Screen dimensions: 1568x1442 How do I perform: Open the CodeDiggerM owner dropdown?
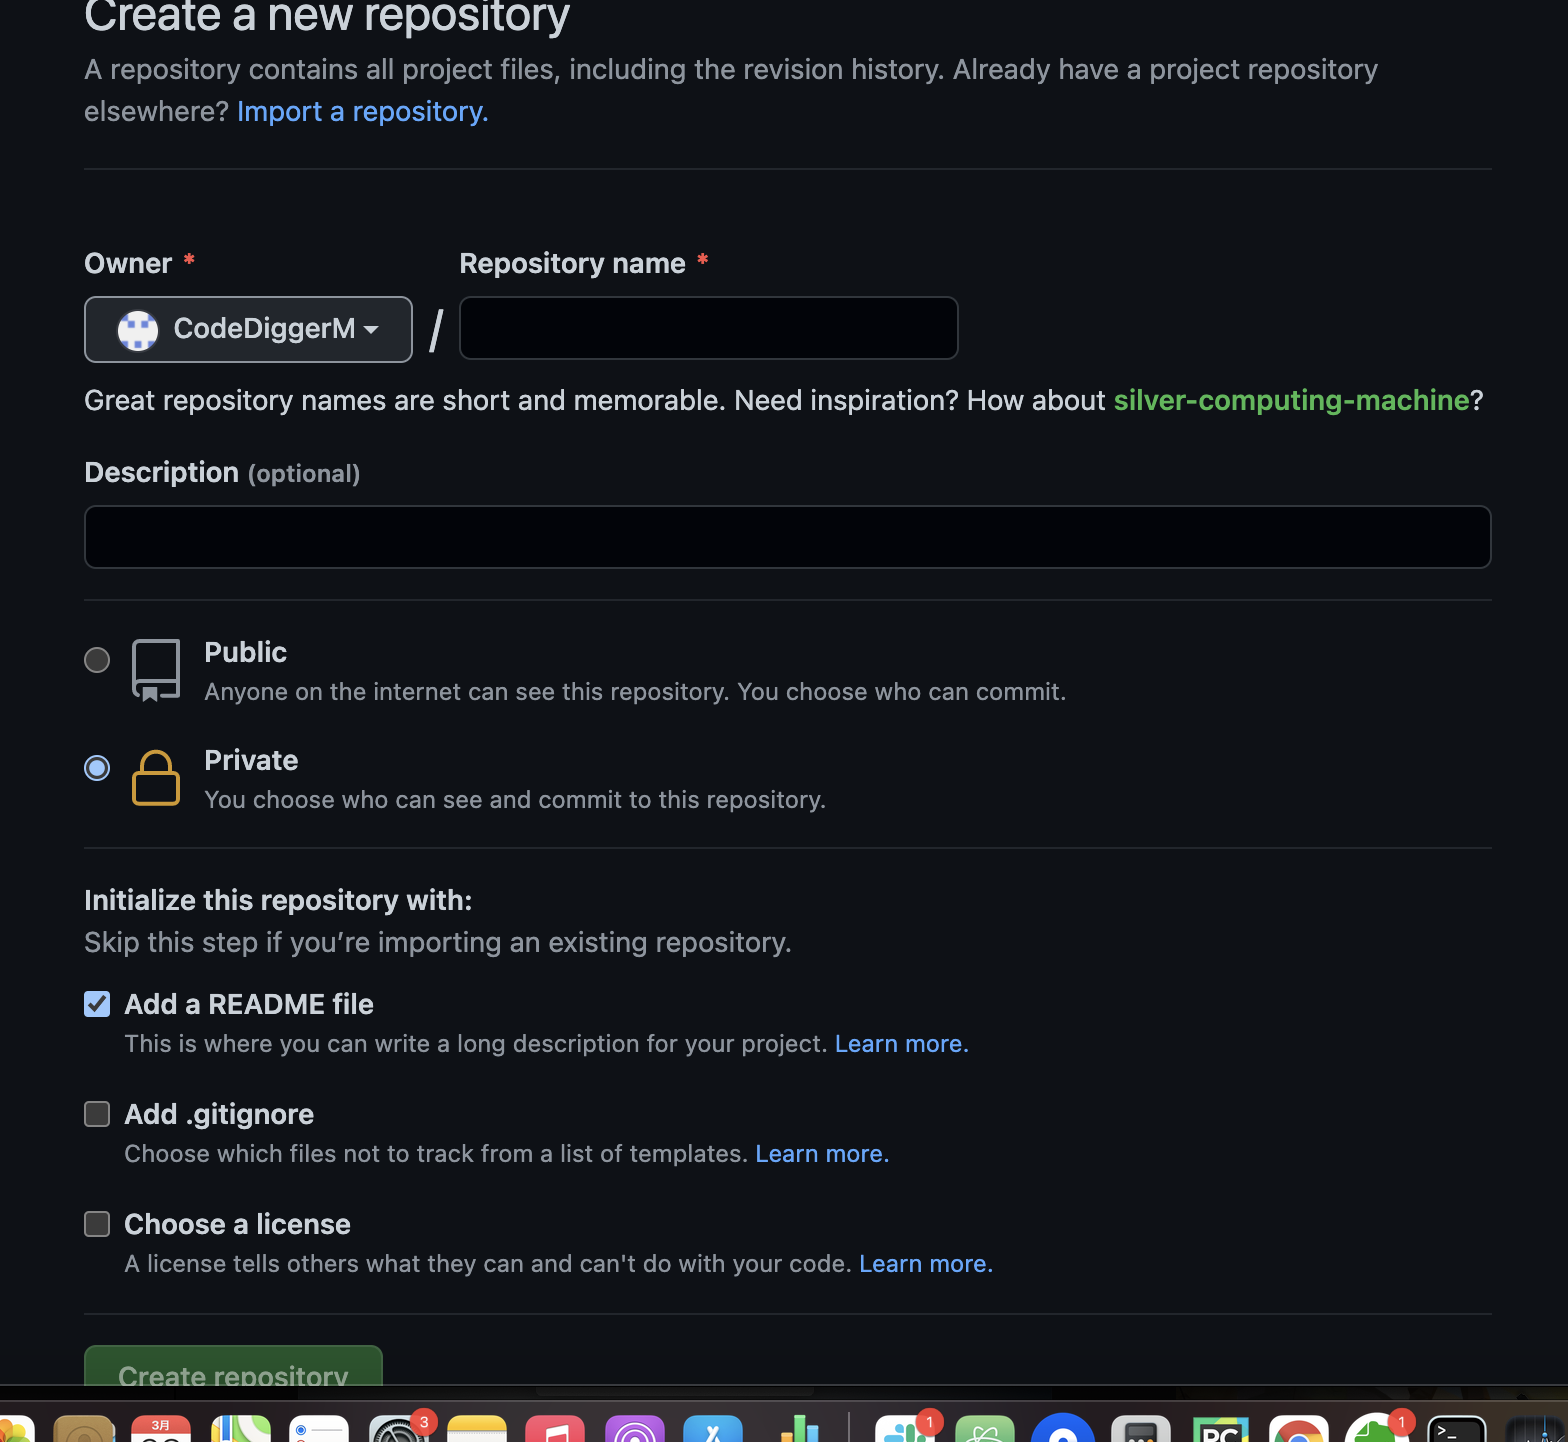pyautogui.click(x=248, y=329)
